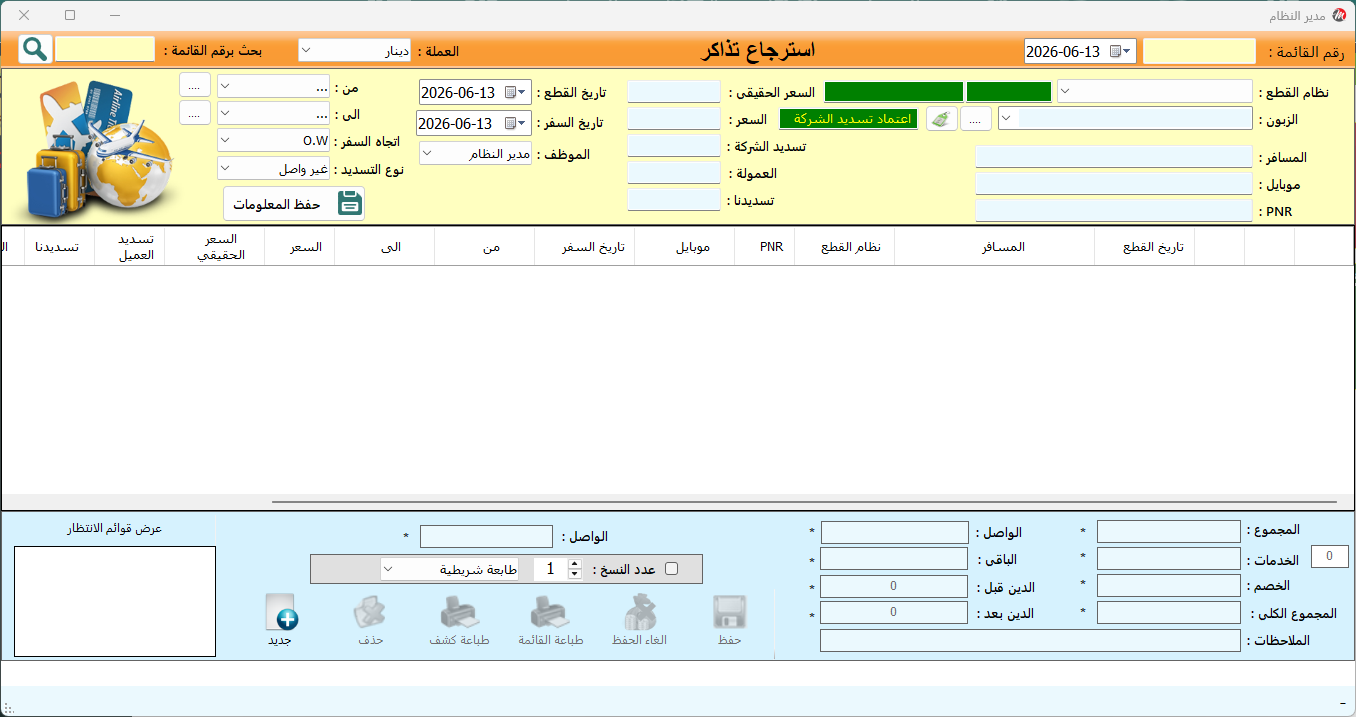Click the تسديد العميل column header

click(x=130, y=247)
